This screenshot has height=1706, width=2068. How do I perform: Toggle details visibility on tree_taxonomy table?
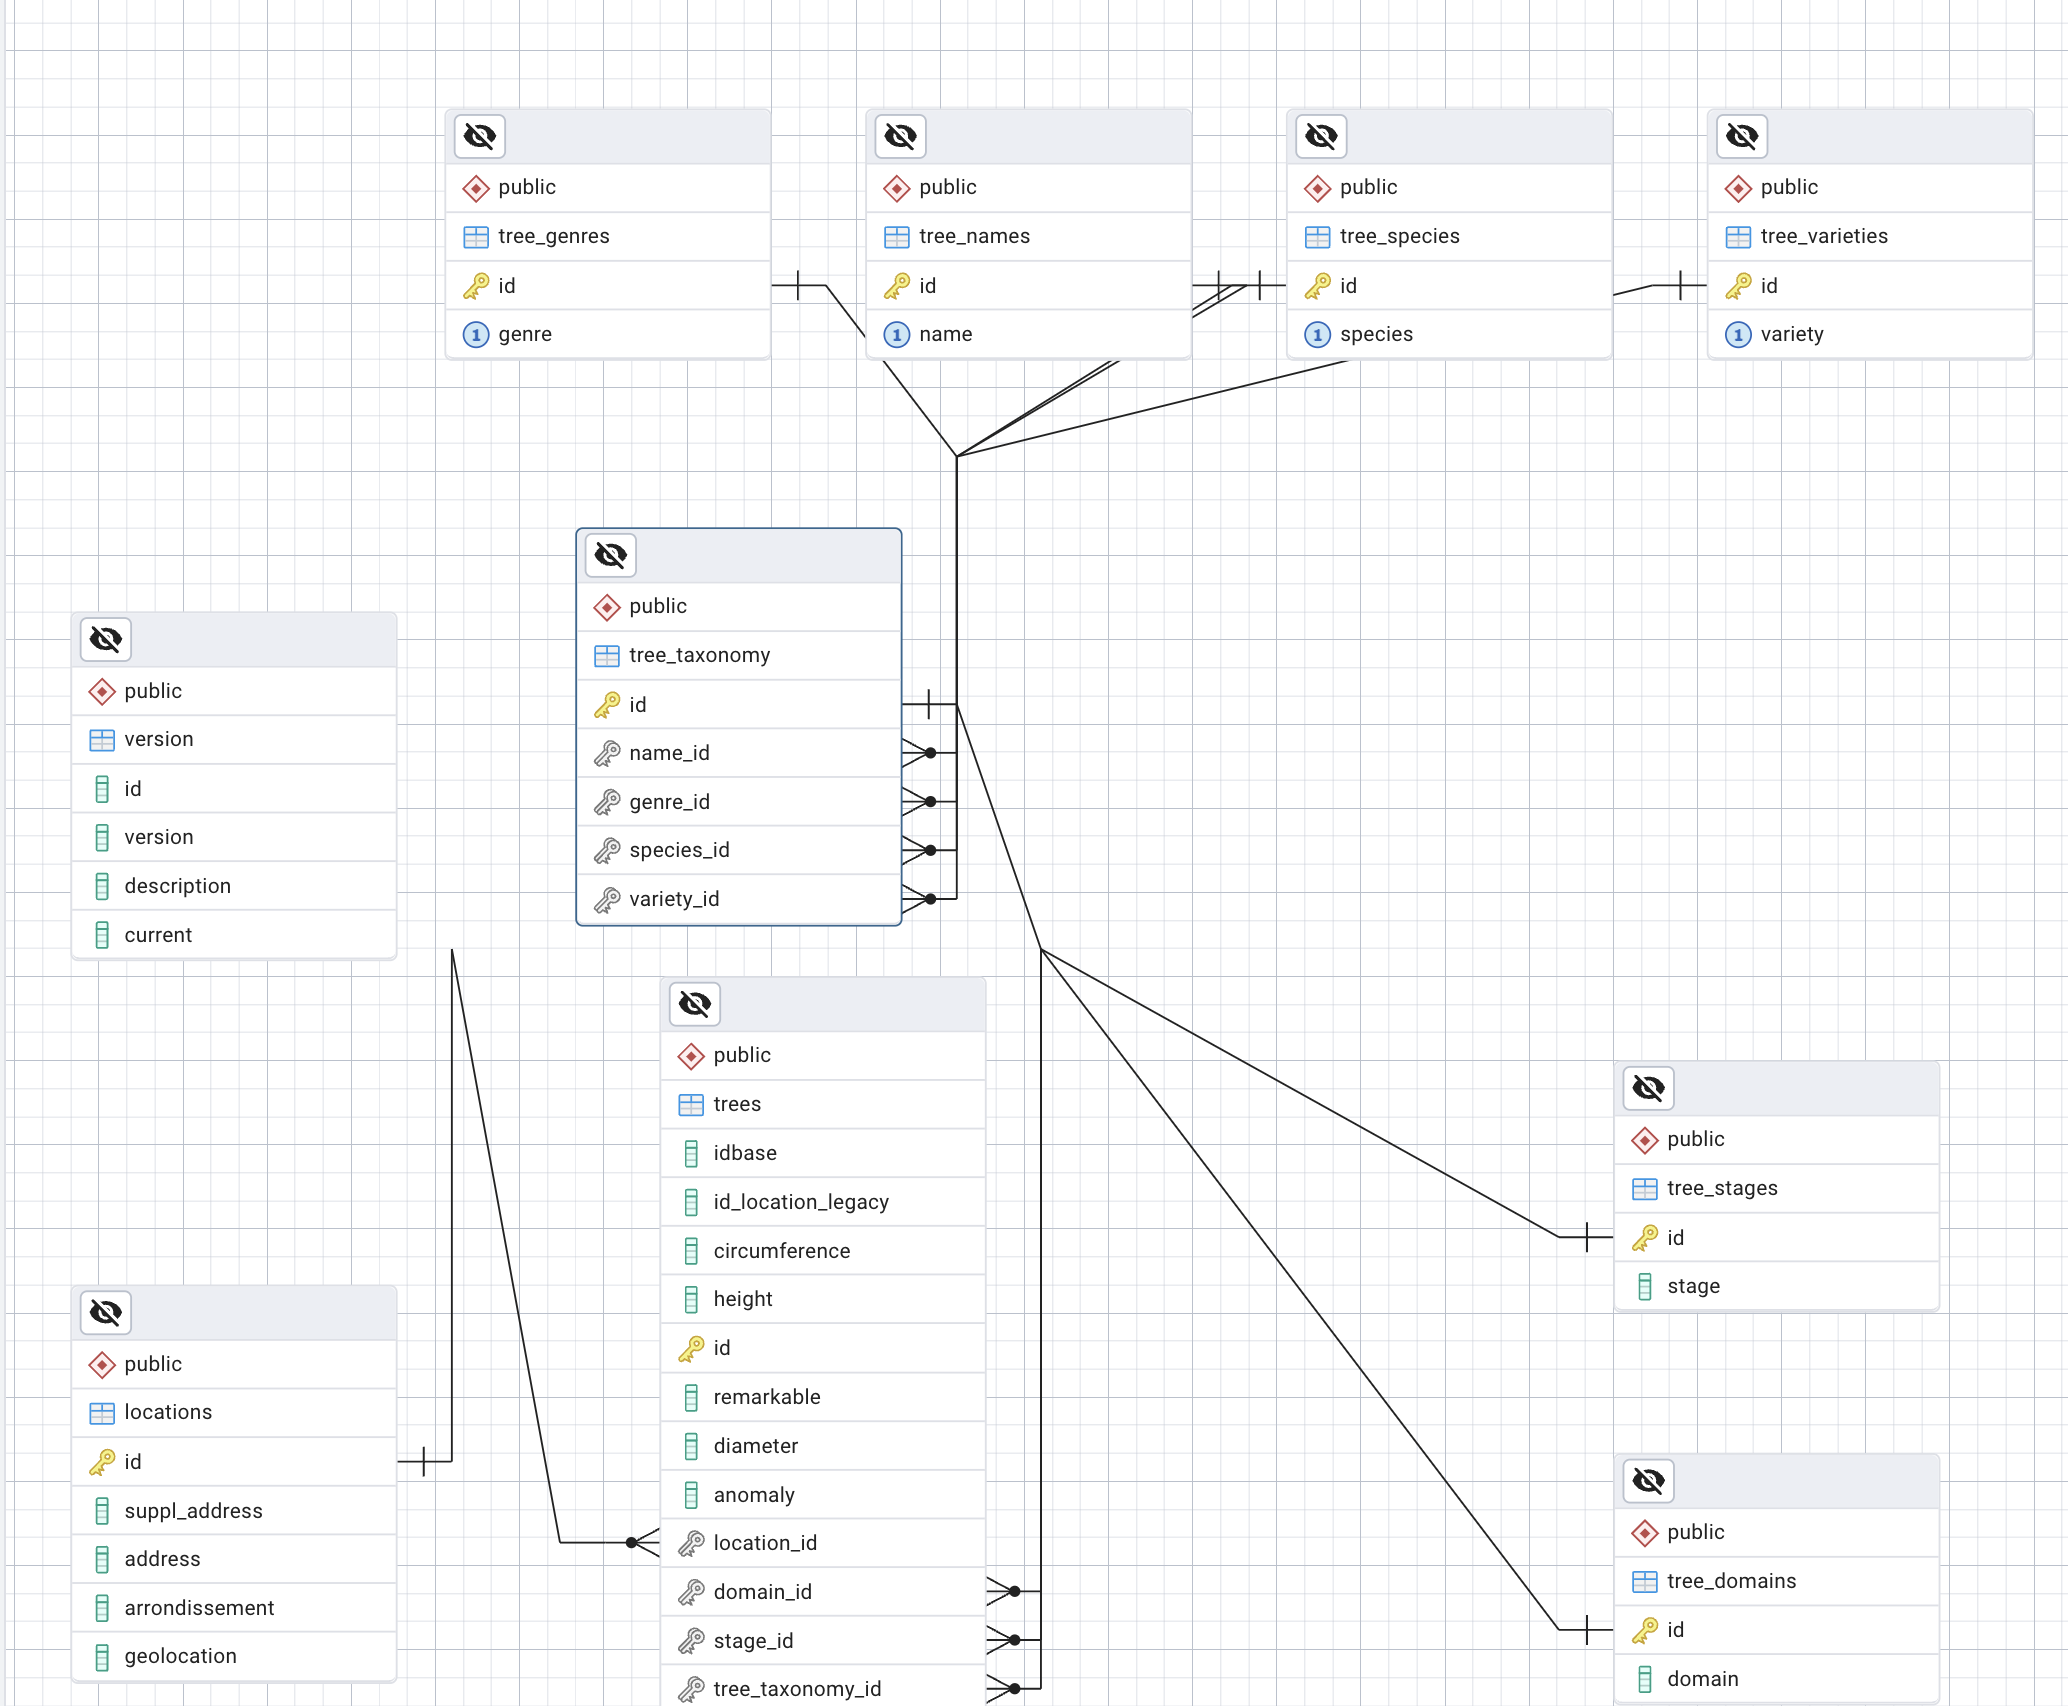611,555
